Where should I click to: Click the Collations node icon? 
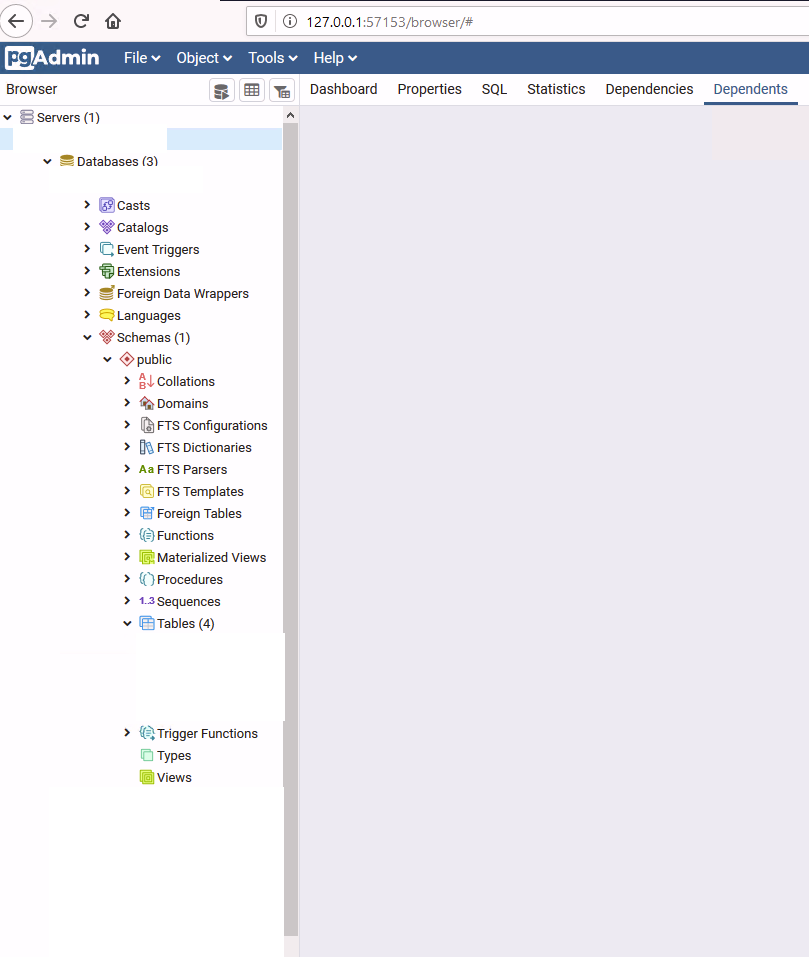pos(146,381)
